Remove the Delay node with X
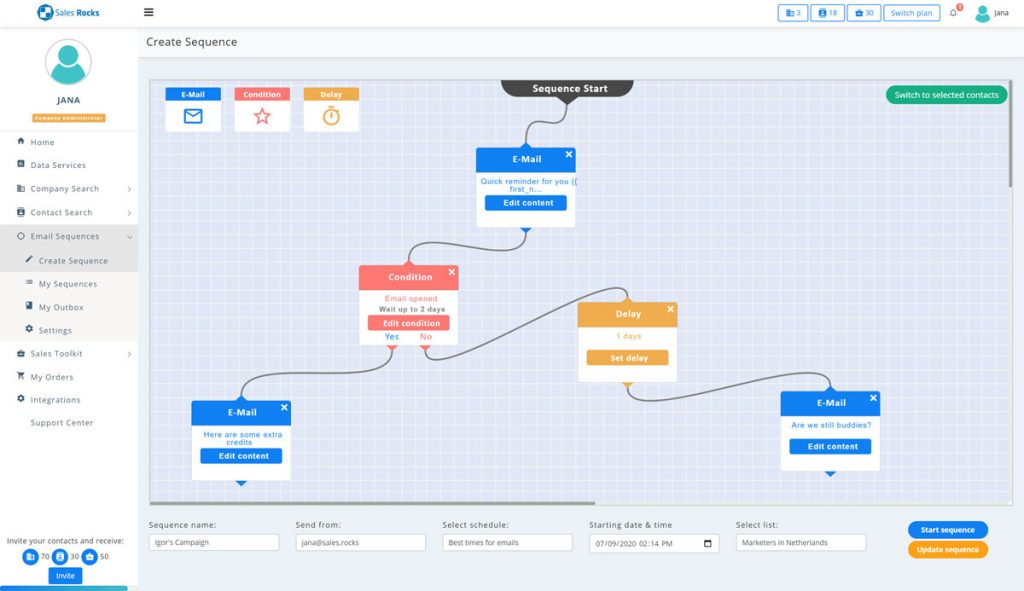The image size is (1024, 591). (670, 309)
